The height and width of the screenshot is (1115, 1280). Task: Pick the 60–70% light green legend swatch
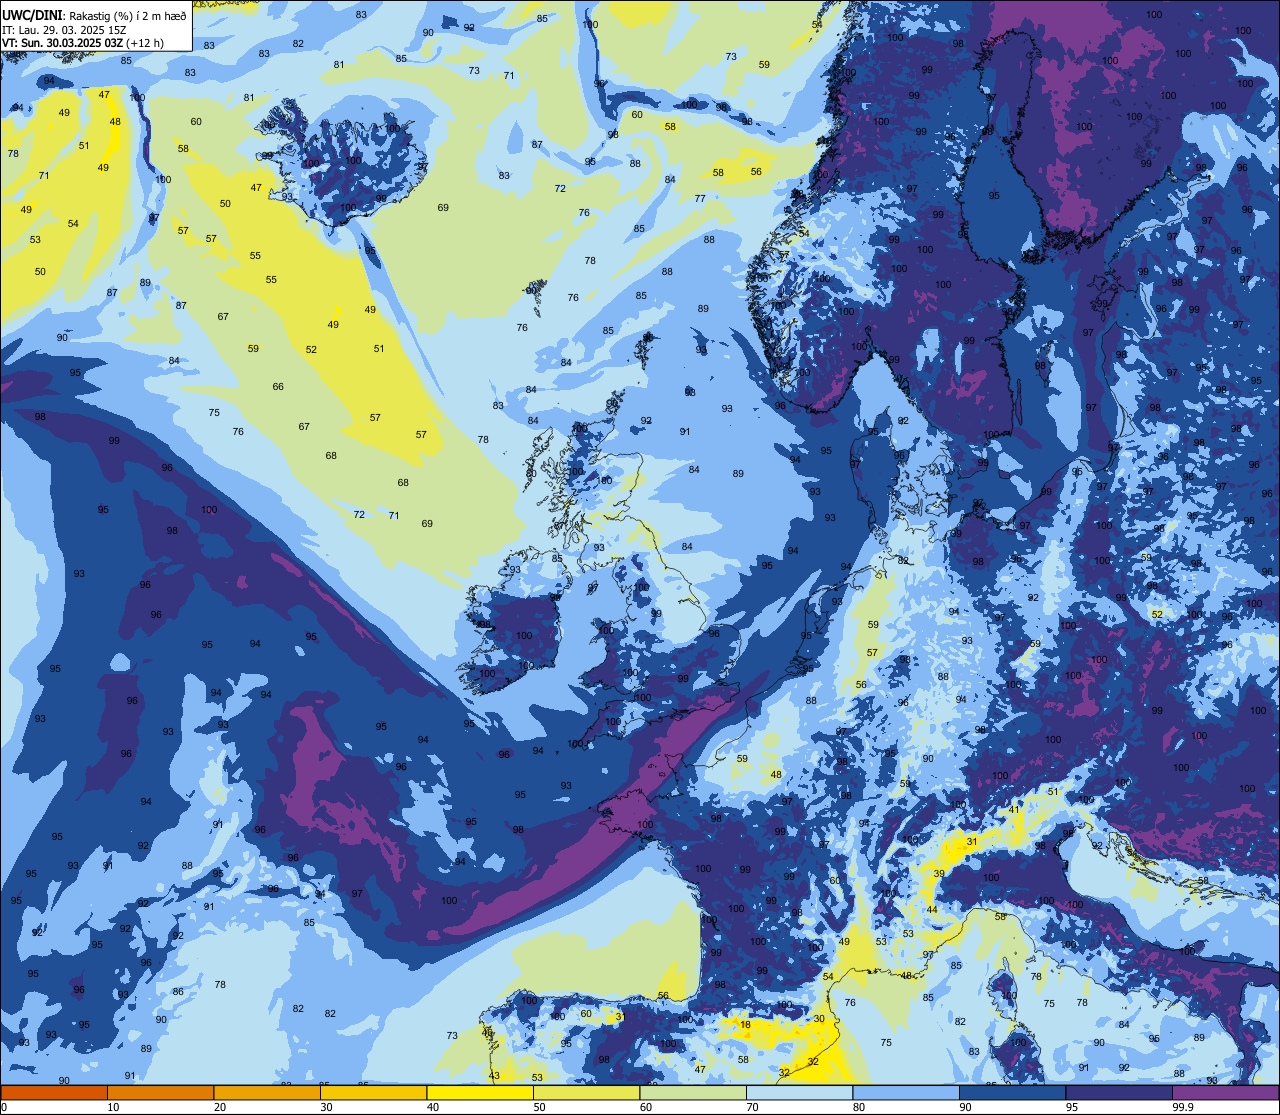[693, 1092]
